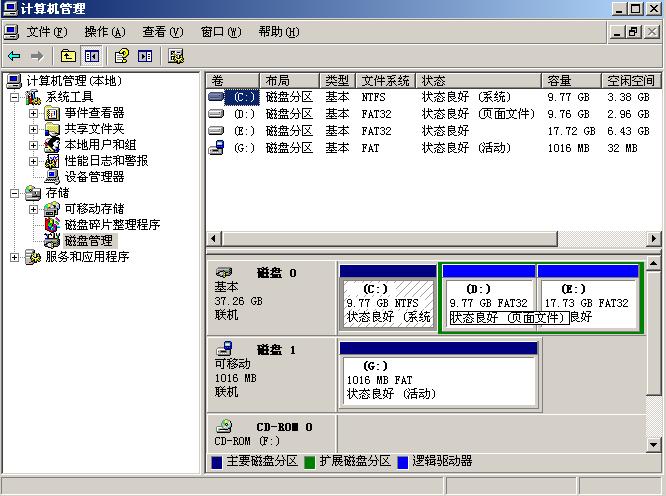This screenshot has height=496, width=666.
Task: Select the E: 17.73 GB partition block
Action: [588, 297]
